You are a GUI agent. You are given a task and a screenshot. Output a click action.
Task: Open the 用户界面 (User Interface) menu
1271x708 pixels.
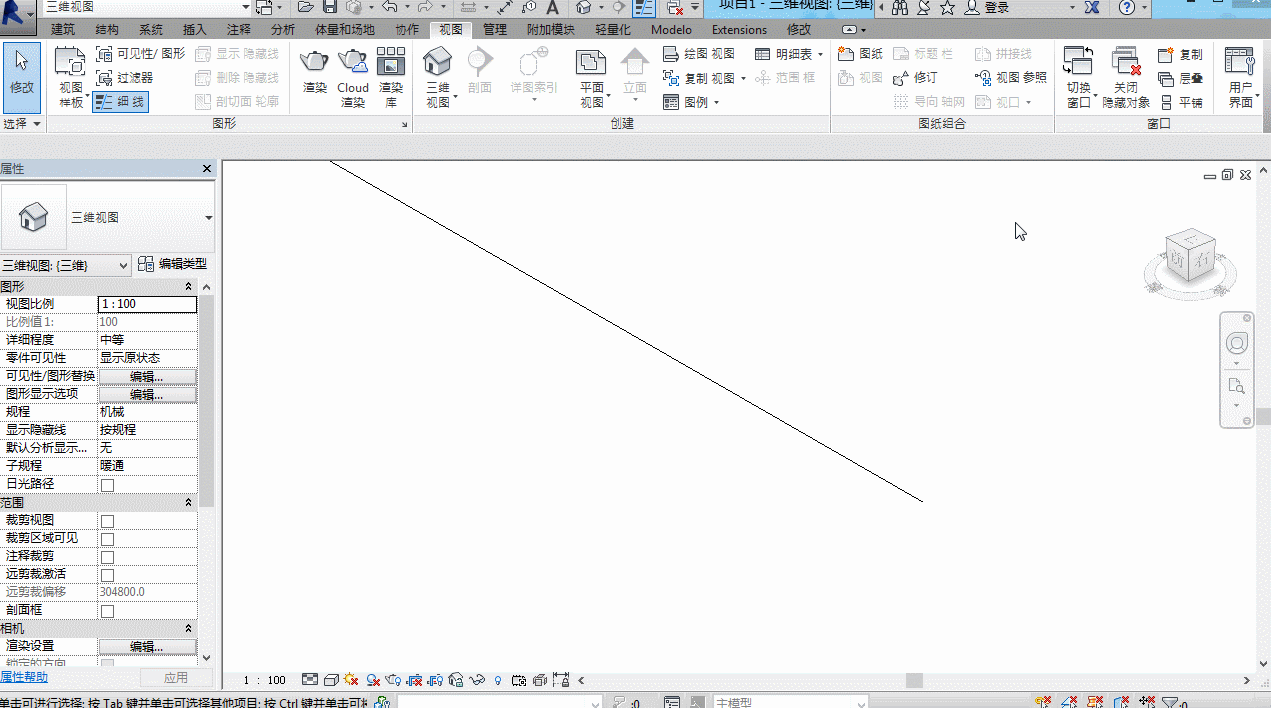tap(1240, 77)
